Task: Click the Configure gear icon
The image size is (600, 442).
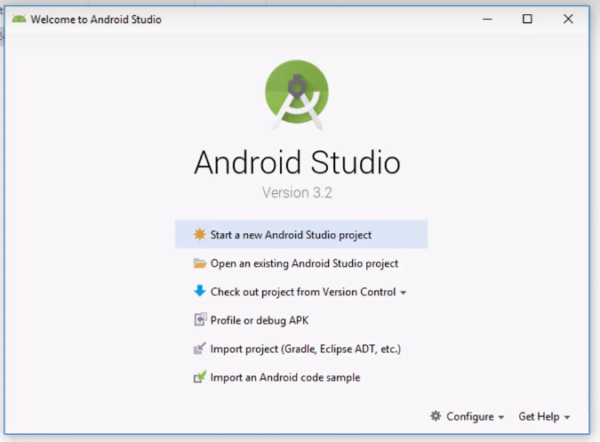Action: click(435, 416)
